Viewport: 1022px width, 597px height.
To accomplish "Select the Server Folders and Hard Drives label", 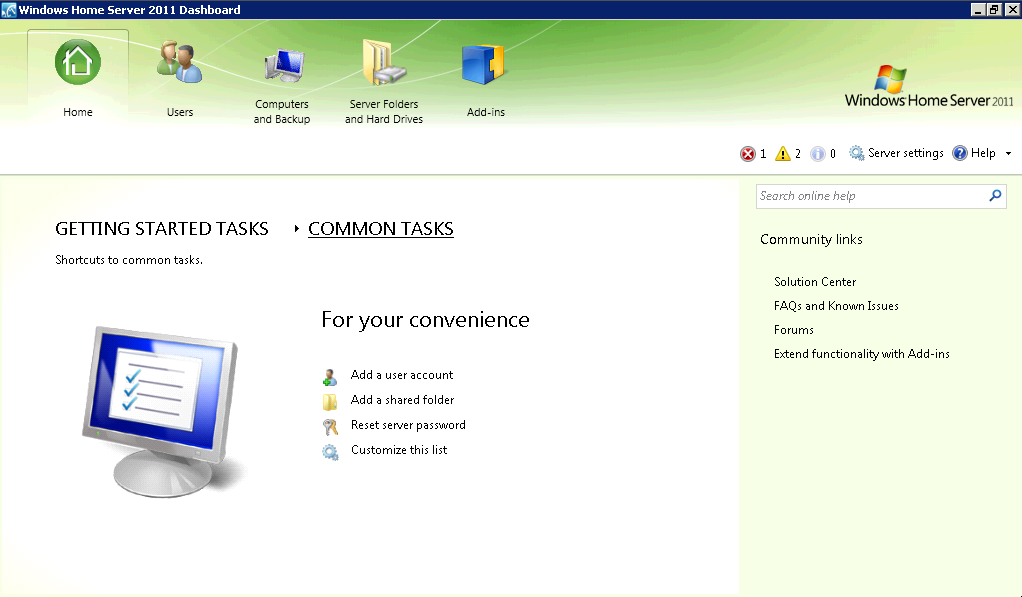I will pos(384,111).
